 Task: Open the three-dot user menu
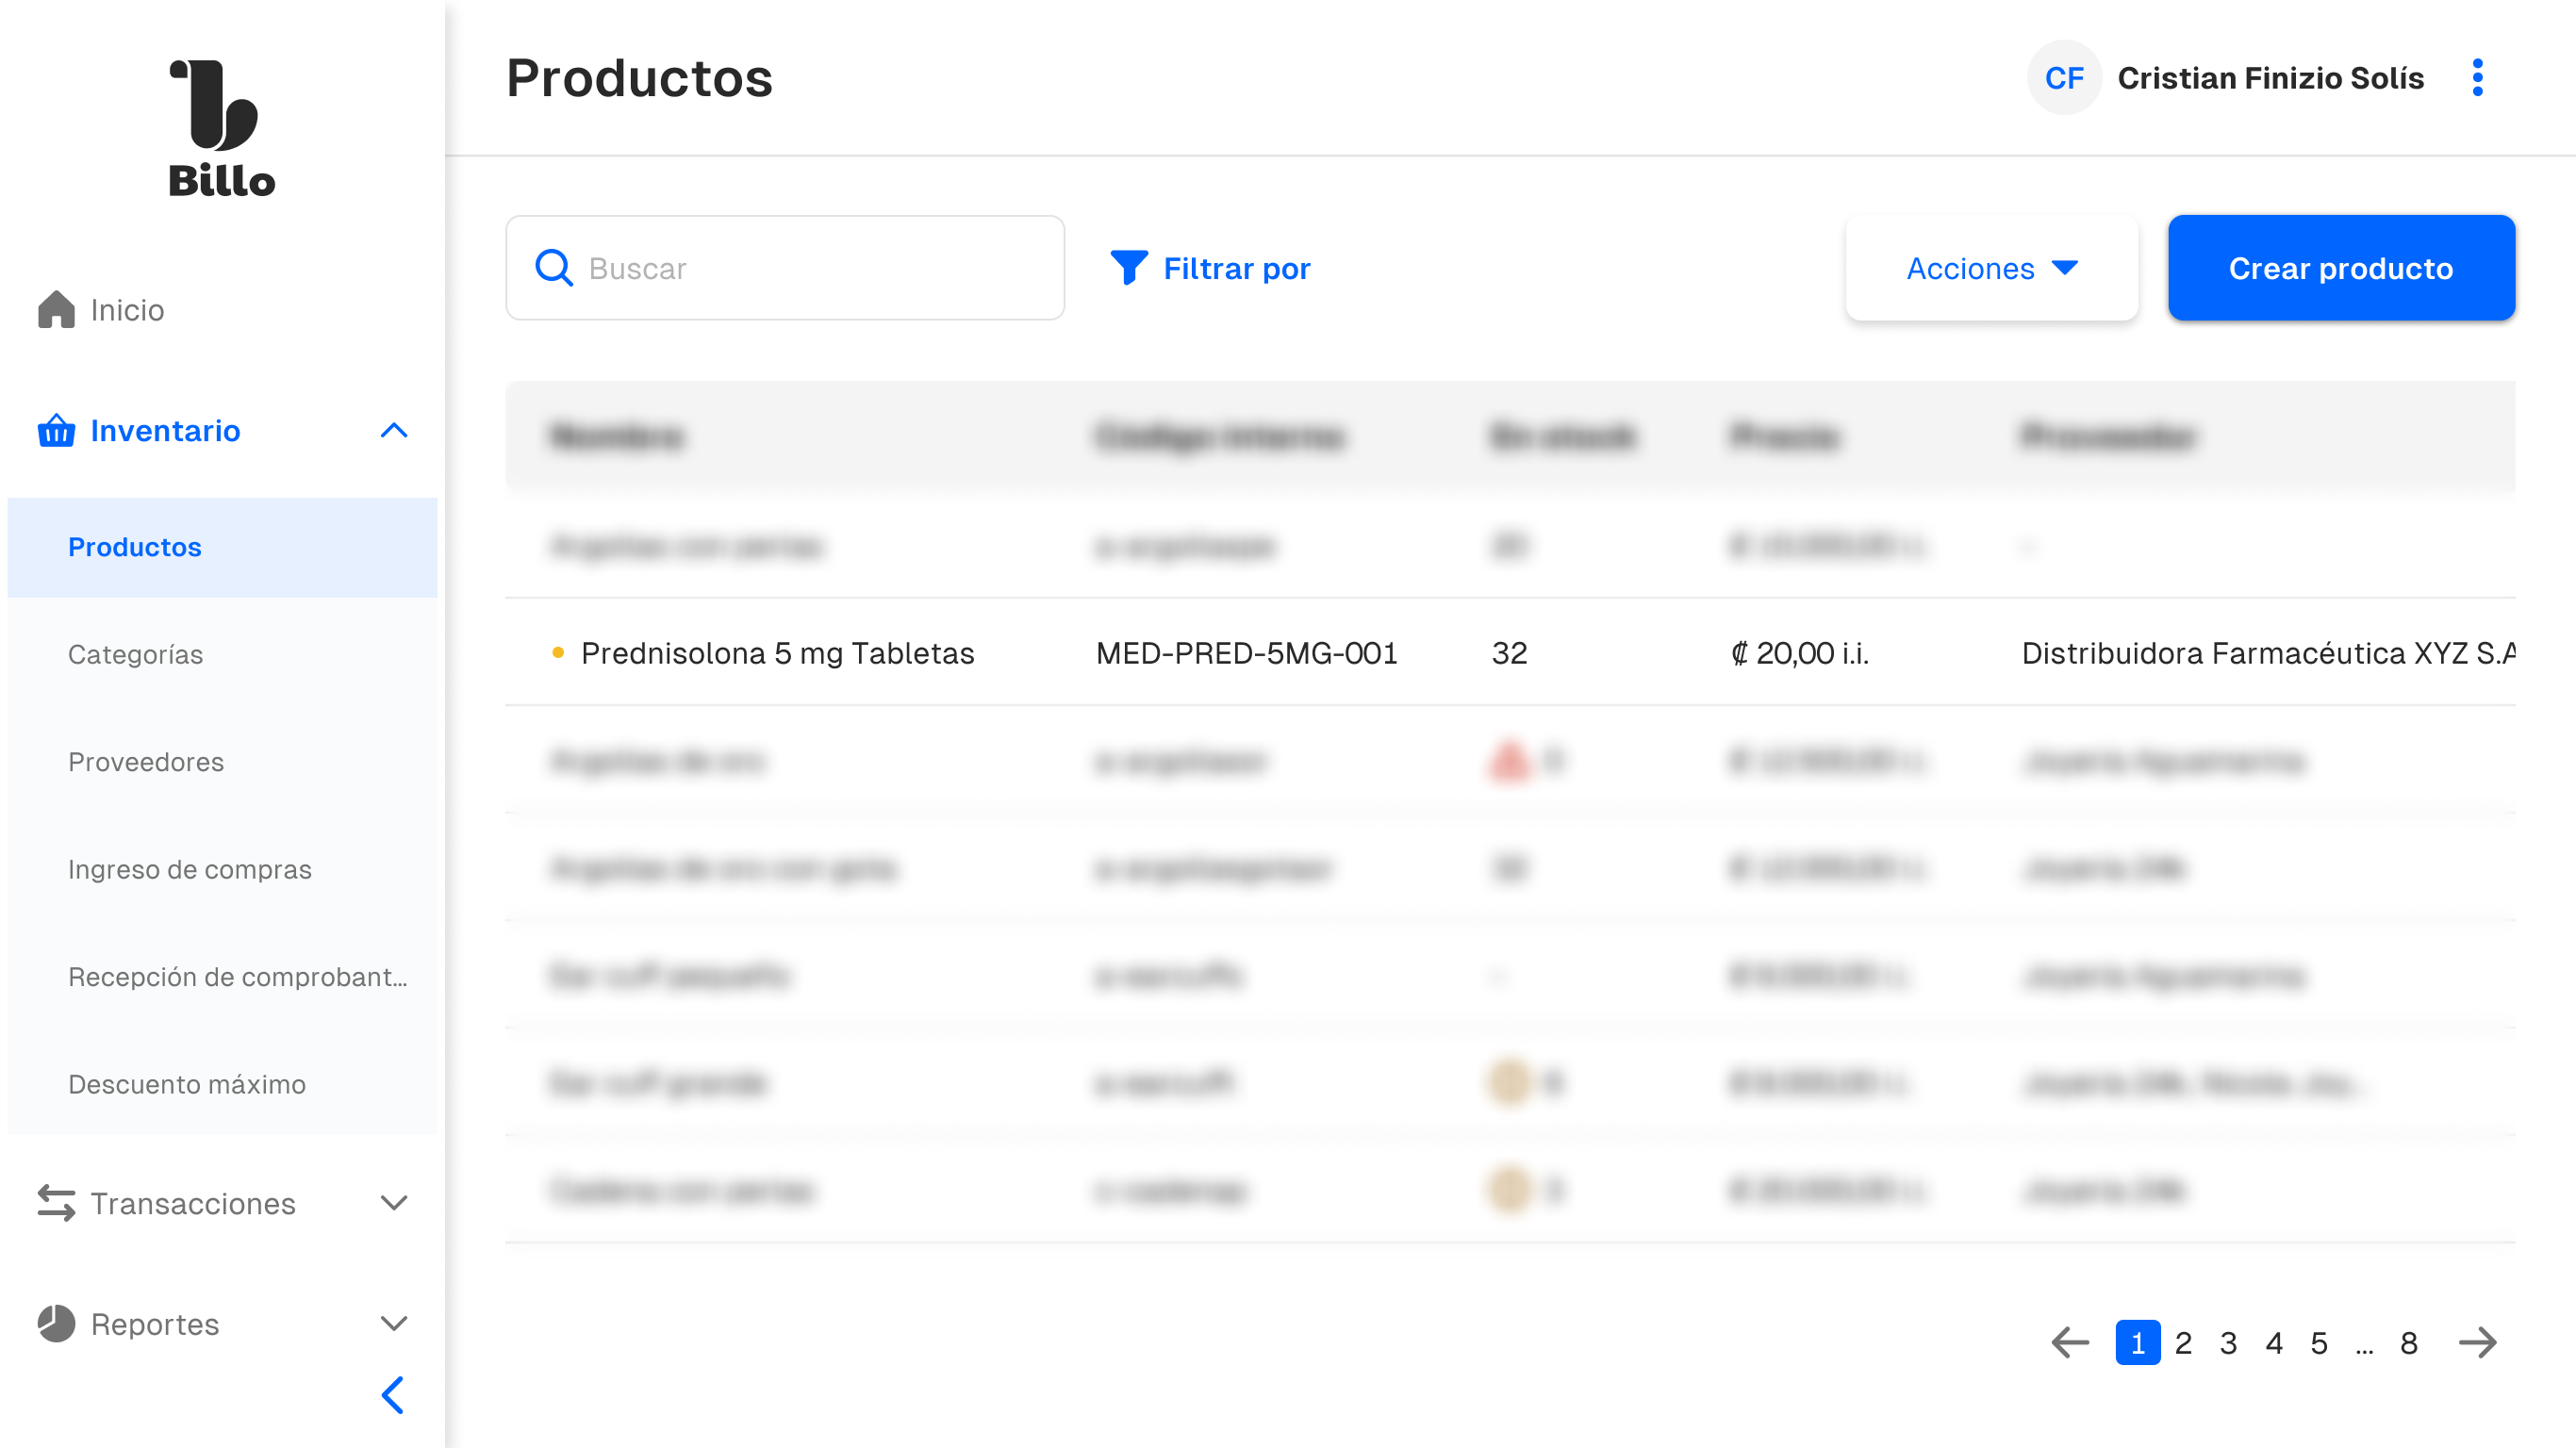[x=2477, y=78]
